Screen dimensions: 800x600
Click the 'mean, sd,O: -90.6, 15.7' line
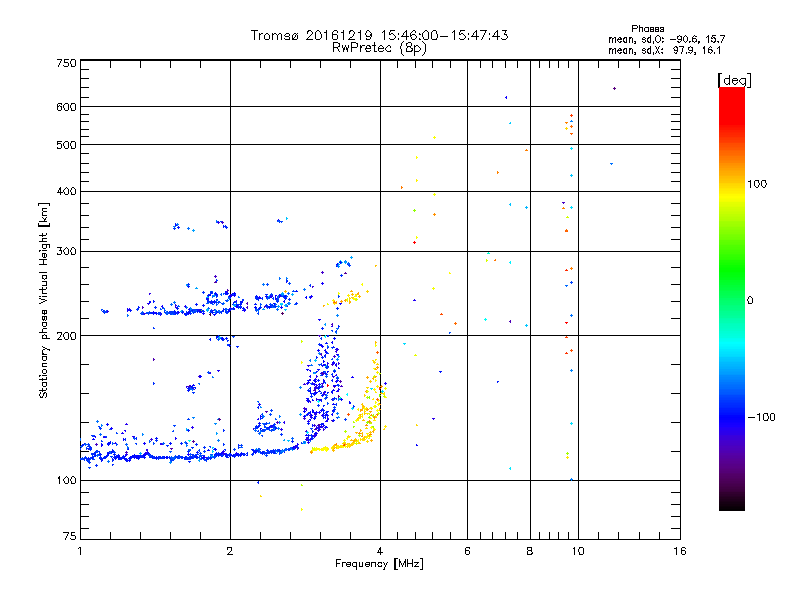point(666,39)
